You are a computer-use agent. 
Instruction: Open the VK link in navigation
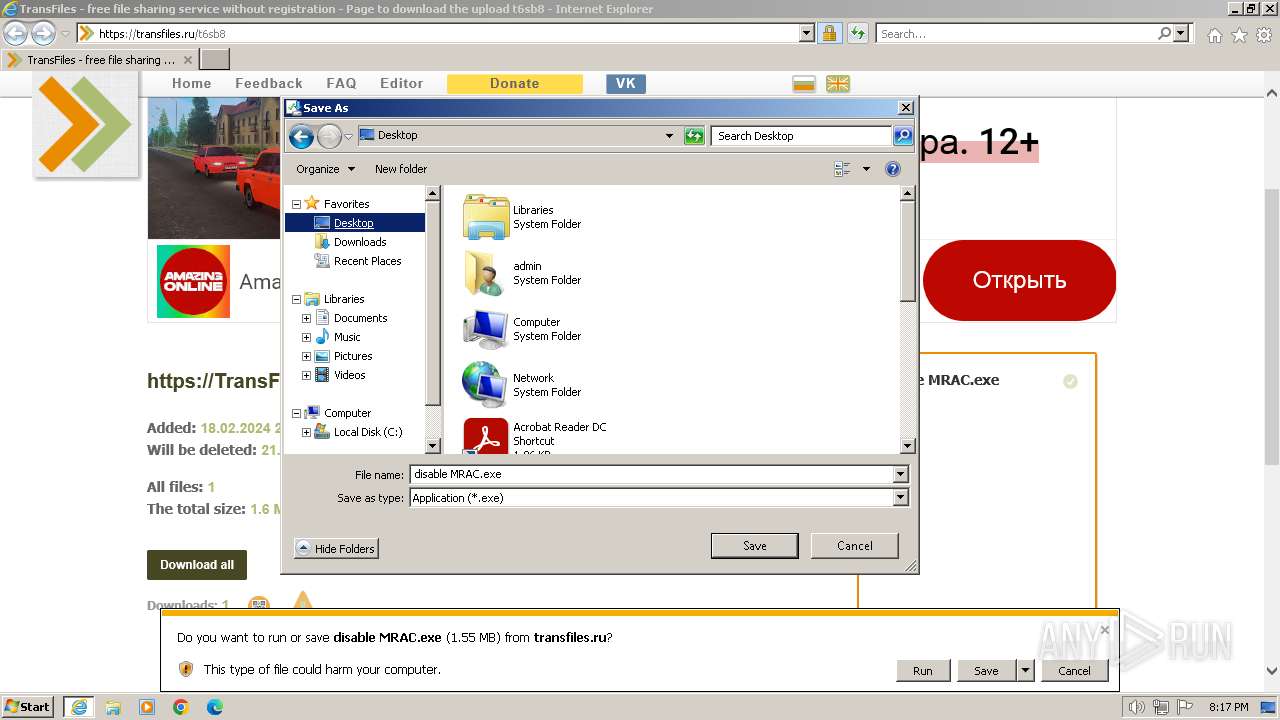click(626, 84)
